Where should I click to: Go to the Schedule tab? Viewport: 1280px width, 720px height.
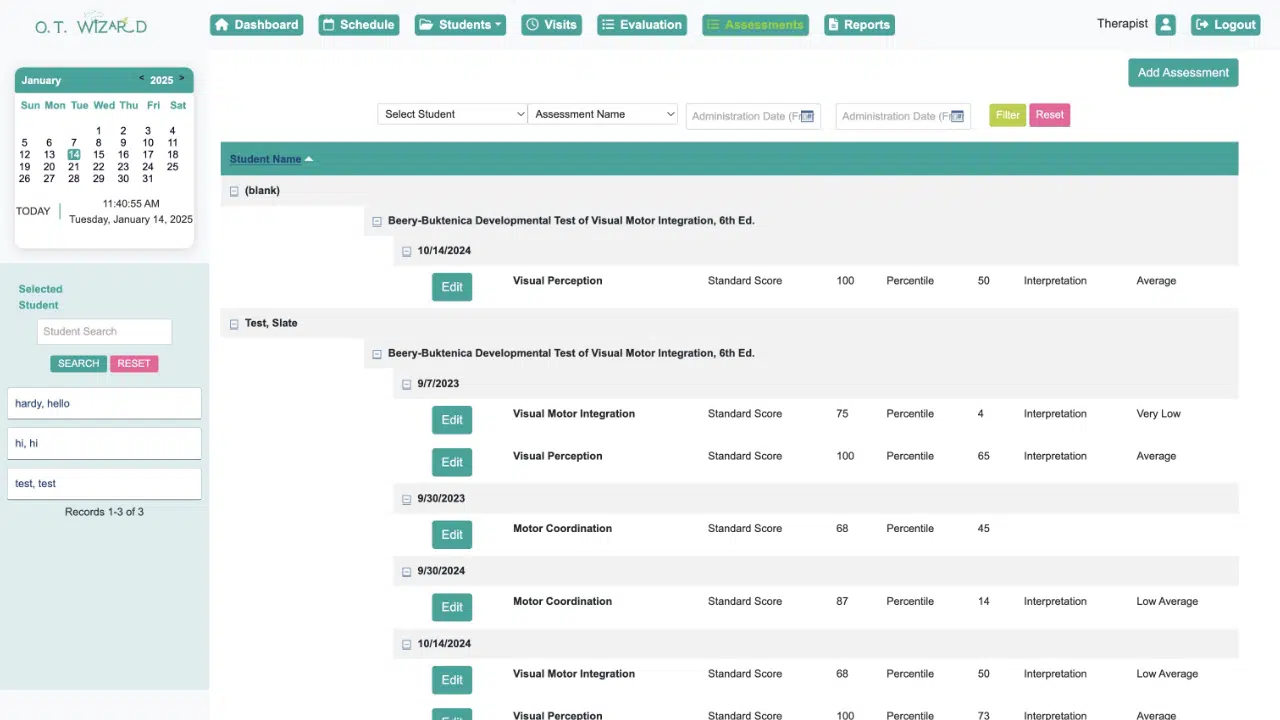point(358,25)
